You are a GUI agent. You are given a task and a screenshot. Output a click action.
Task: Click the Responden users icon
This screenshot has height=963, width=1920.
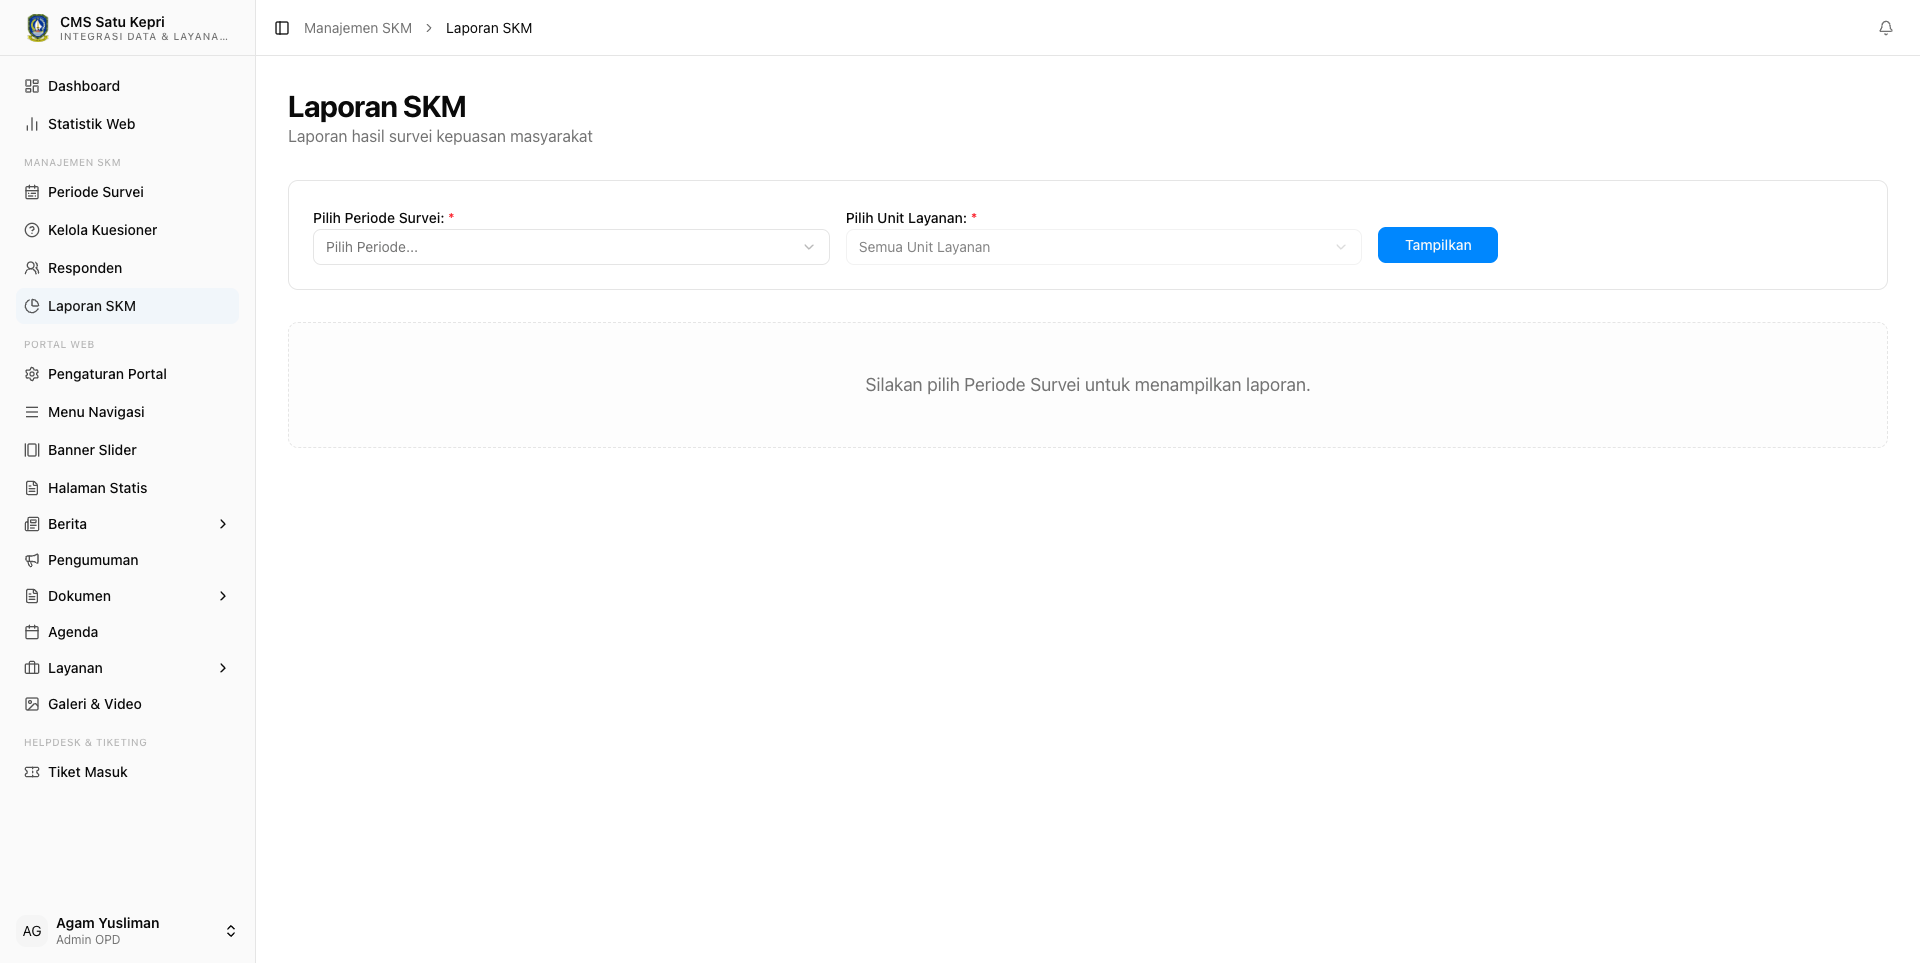[x=32, y=268]
